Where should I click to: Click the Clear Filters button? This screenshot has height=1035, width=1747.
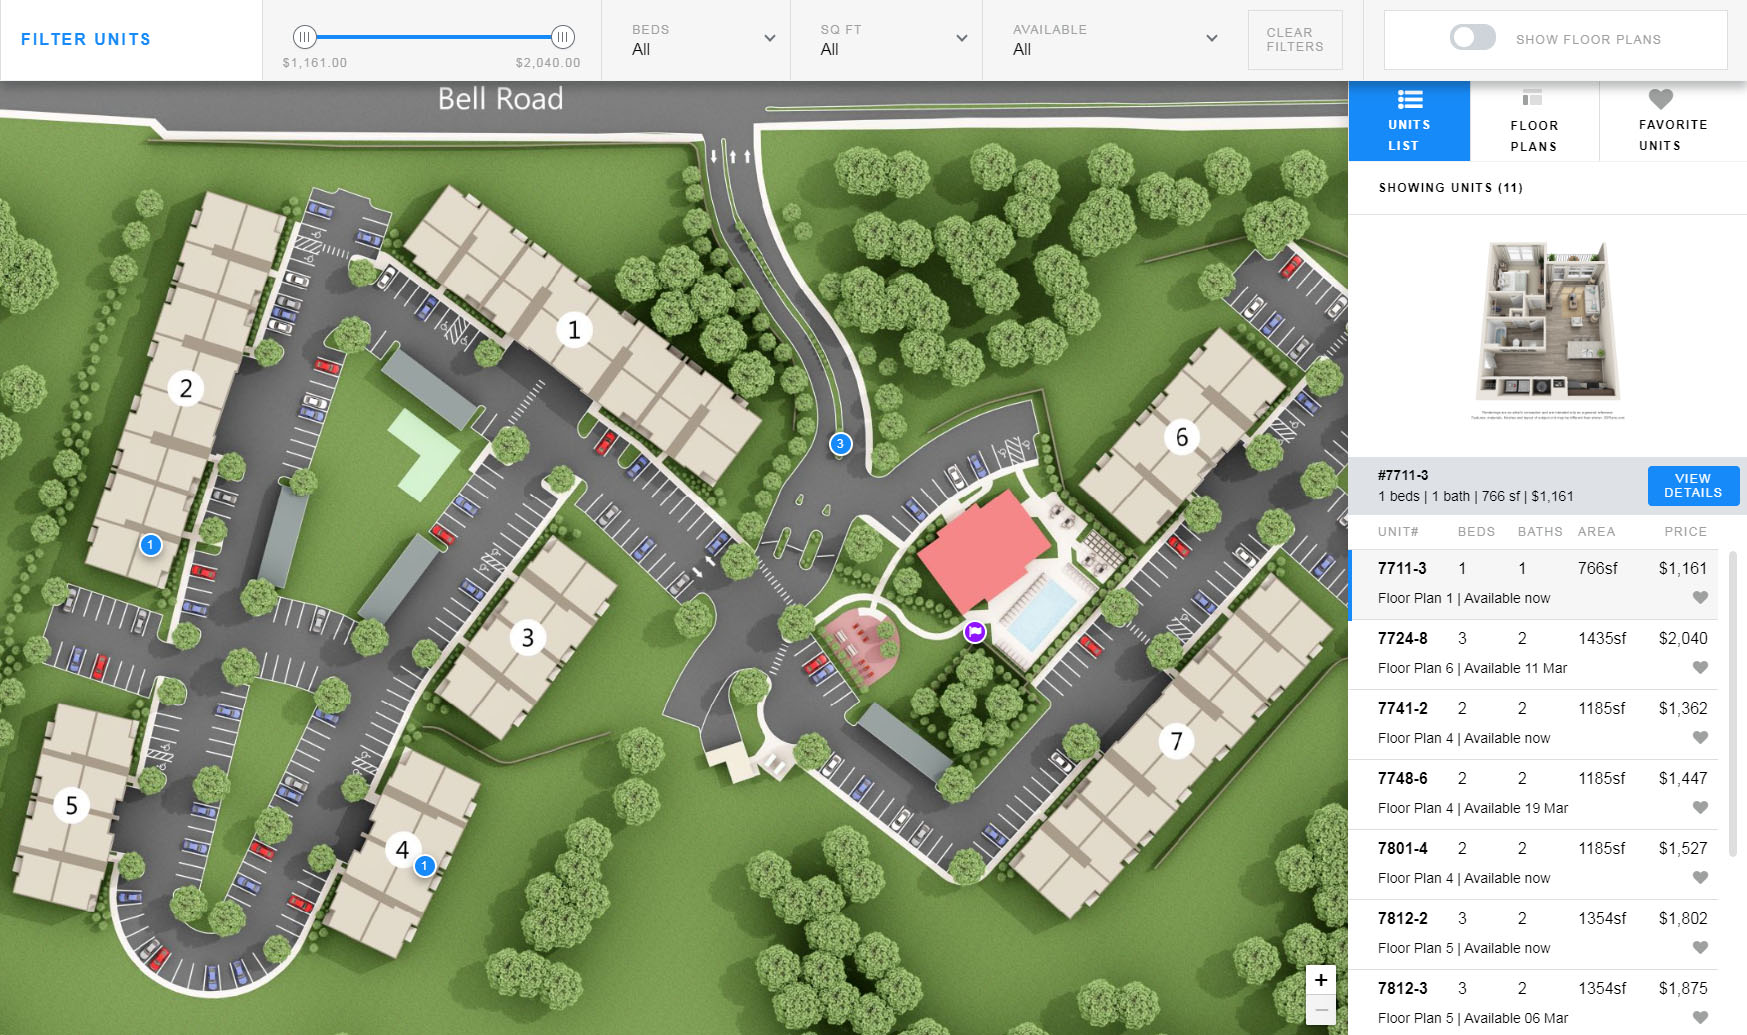coord(1295,40)
